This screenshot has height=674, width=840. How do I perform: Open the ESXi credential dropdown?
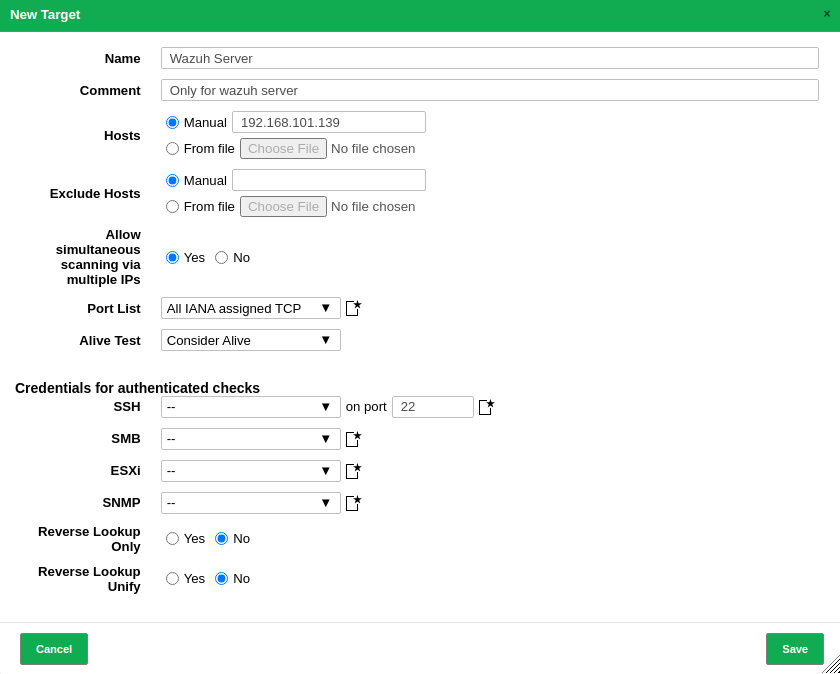251,471
